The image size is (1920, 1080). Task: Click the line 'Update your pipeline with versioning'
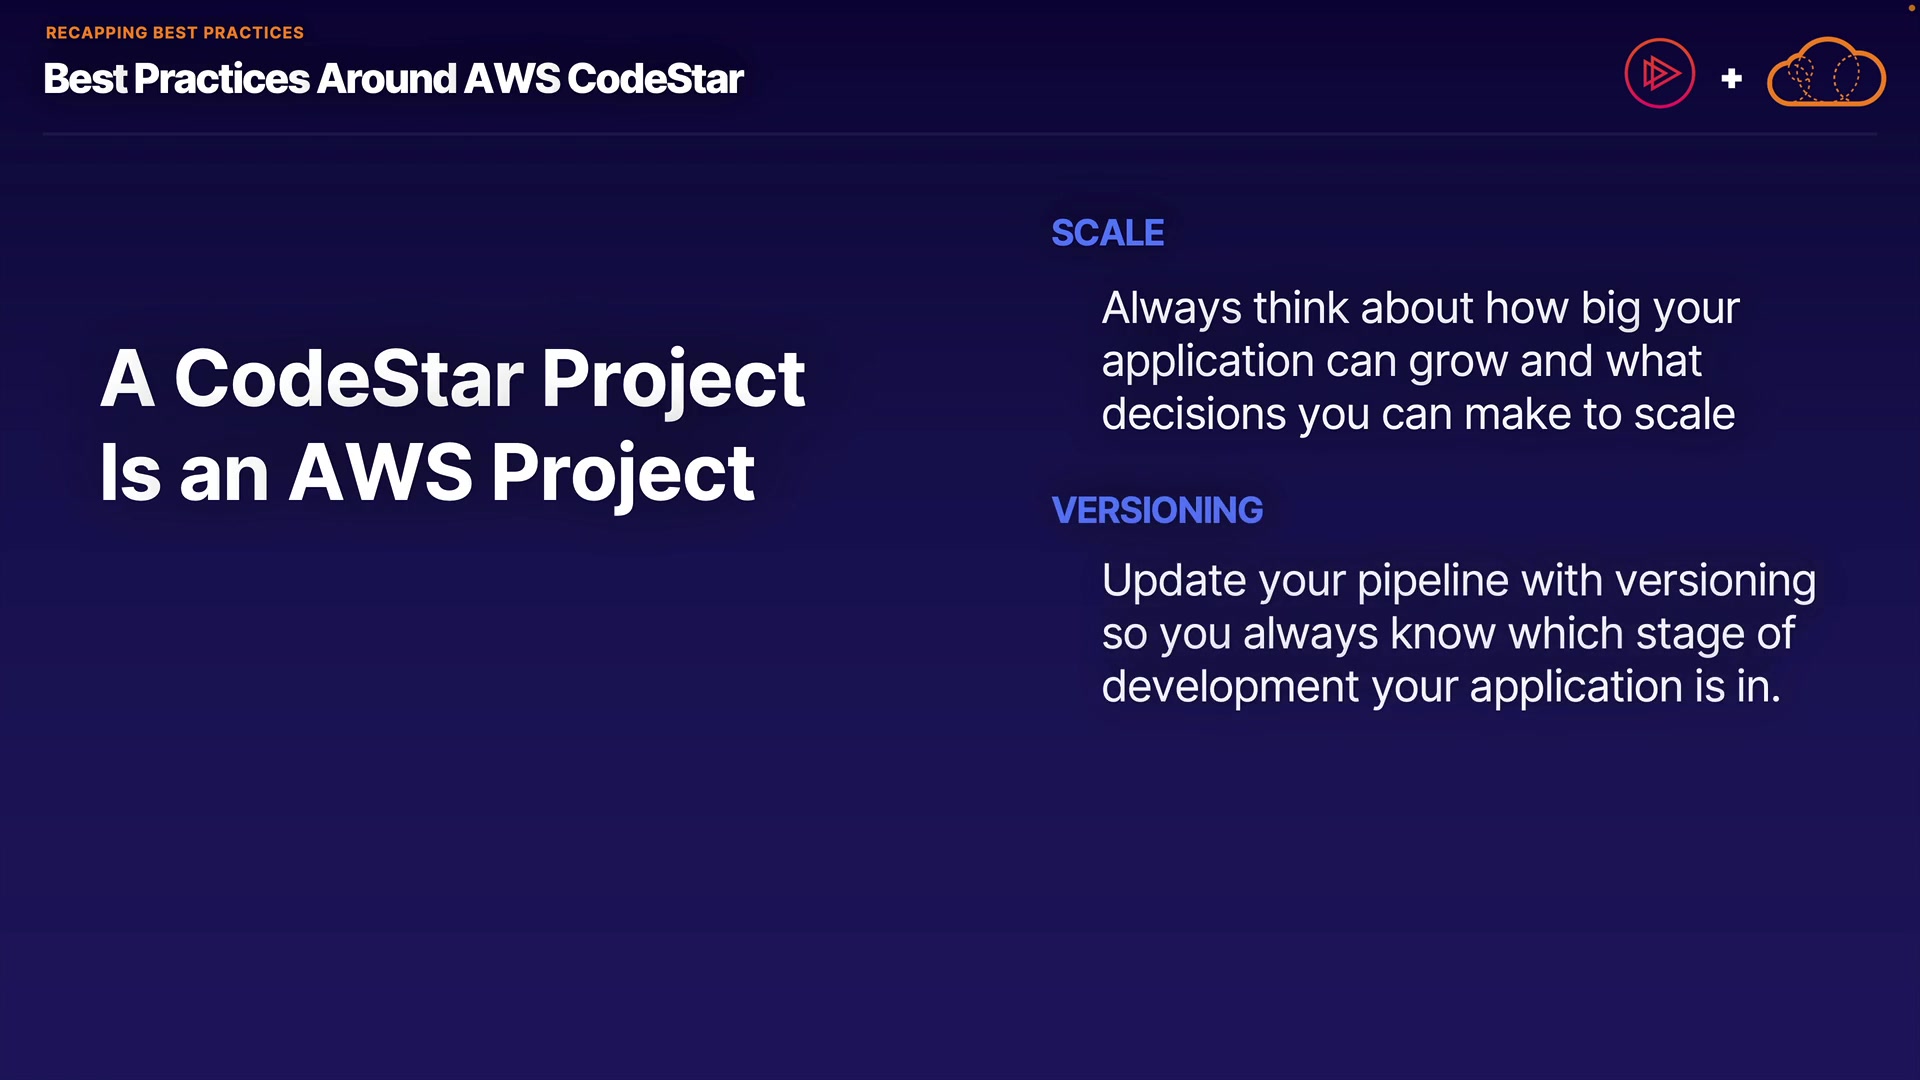point(1458,580)
